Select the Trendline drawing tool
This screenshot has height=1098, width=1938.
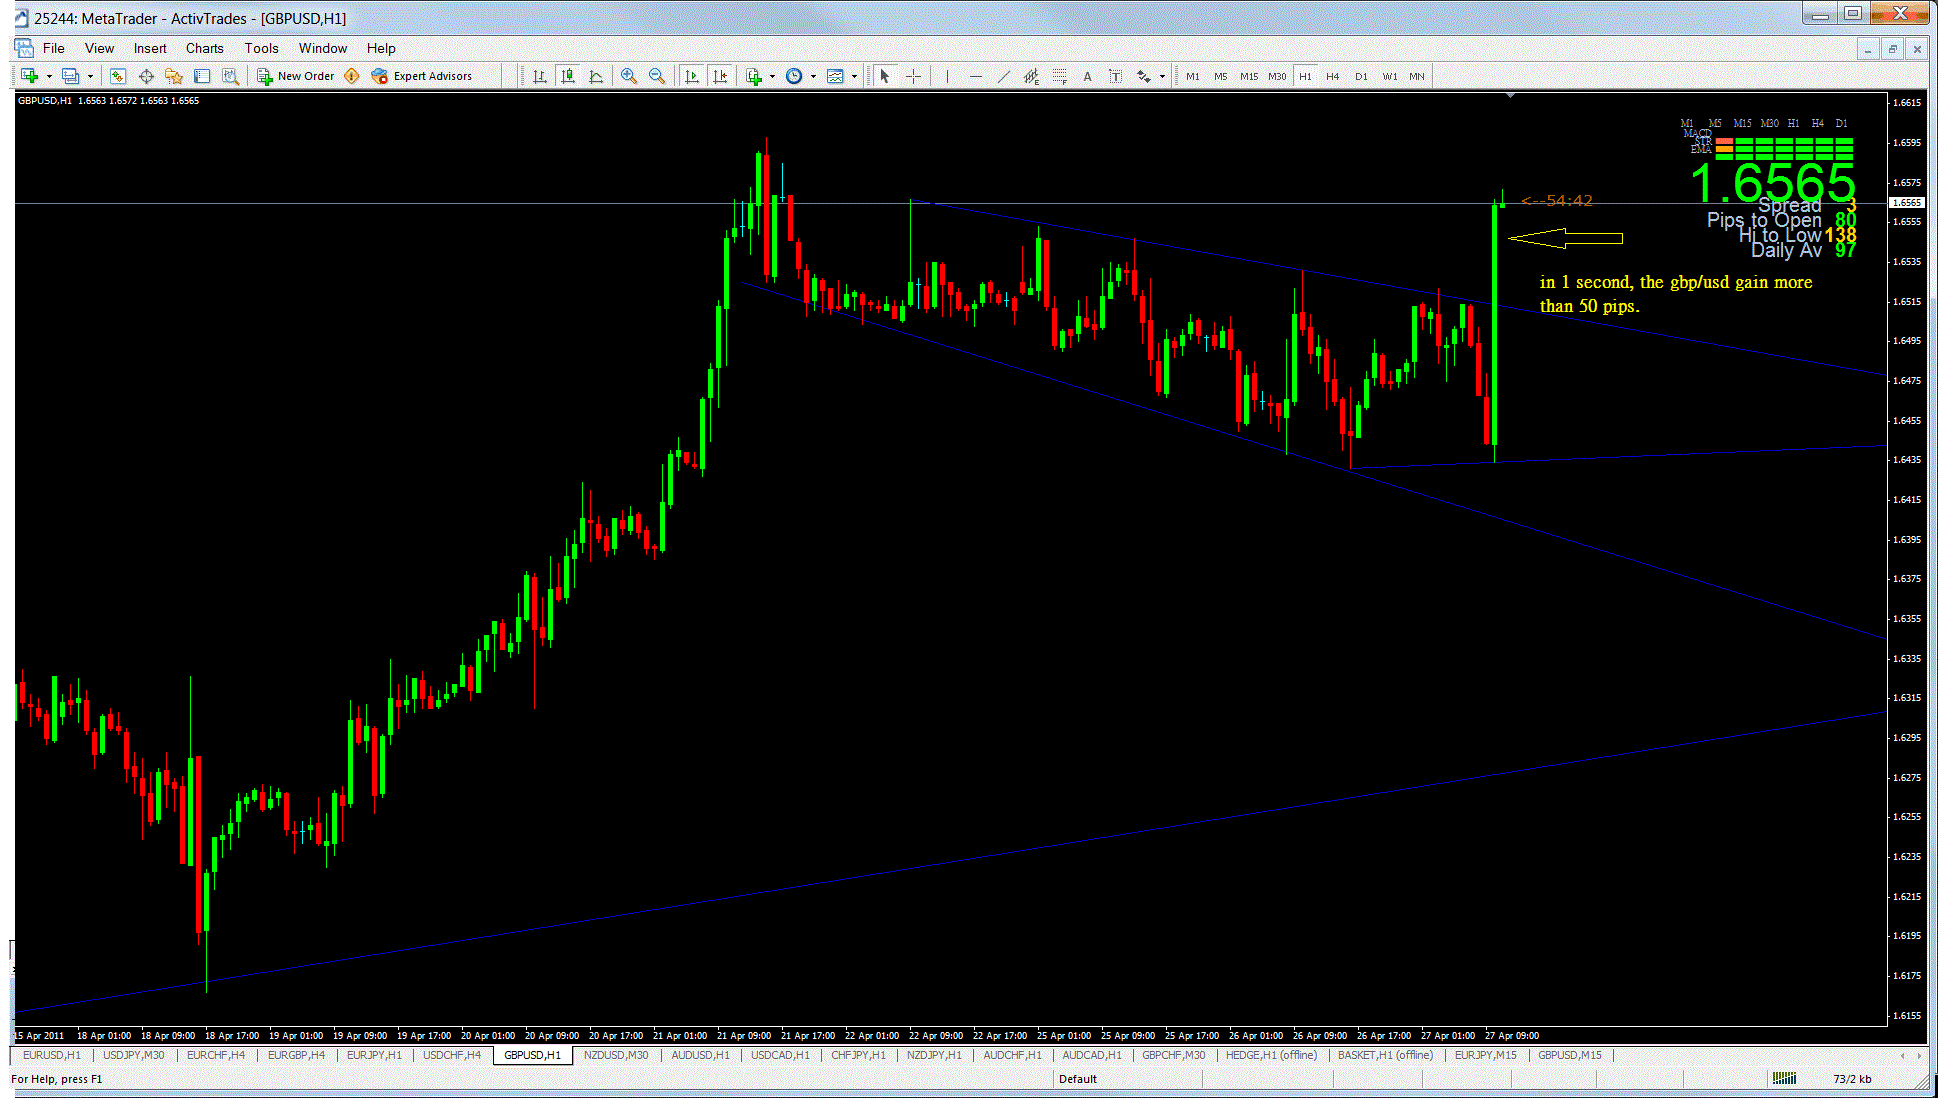[x=1003, y=76]
